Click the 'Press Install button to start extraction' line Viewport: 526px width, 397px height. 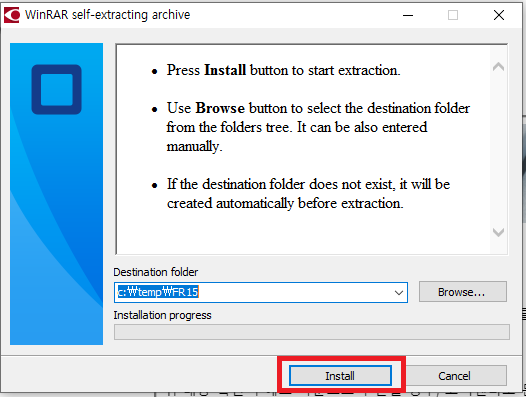[283, 70]
